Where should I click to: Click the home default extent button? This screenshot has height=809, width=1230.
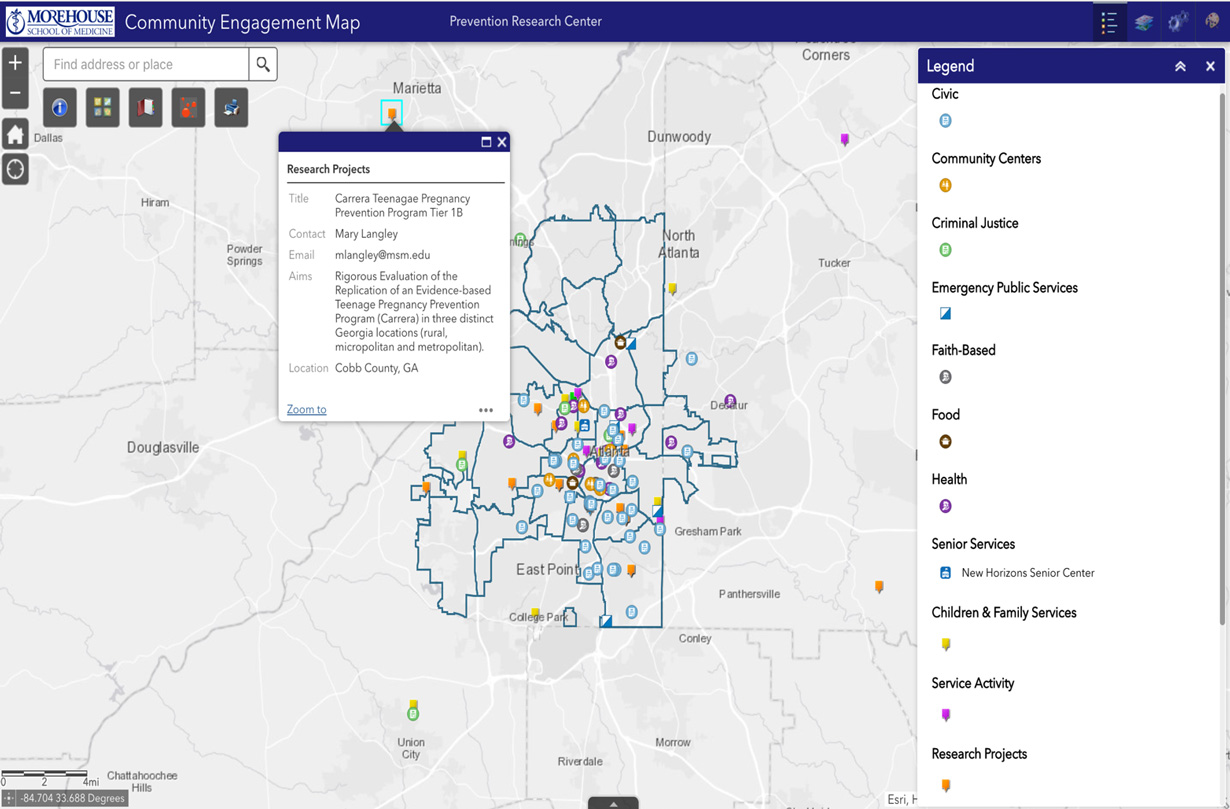pyautogui.click(x=15, y=134)
